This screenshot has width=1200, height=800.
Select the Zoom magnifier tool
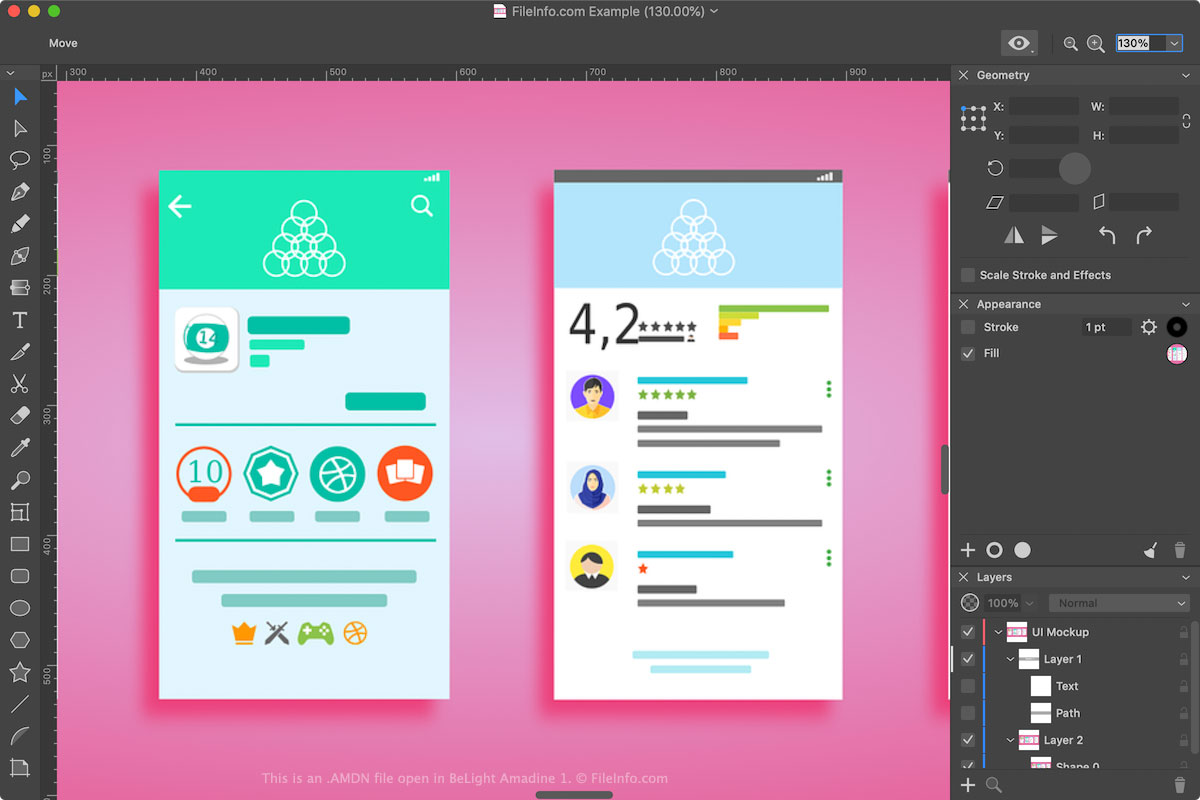pyautogui.click(x=20, y=480)
